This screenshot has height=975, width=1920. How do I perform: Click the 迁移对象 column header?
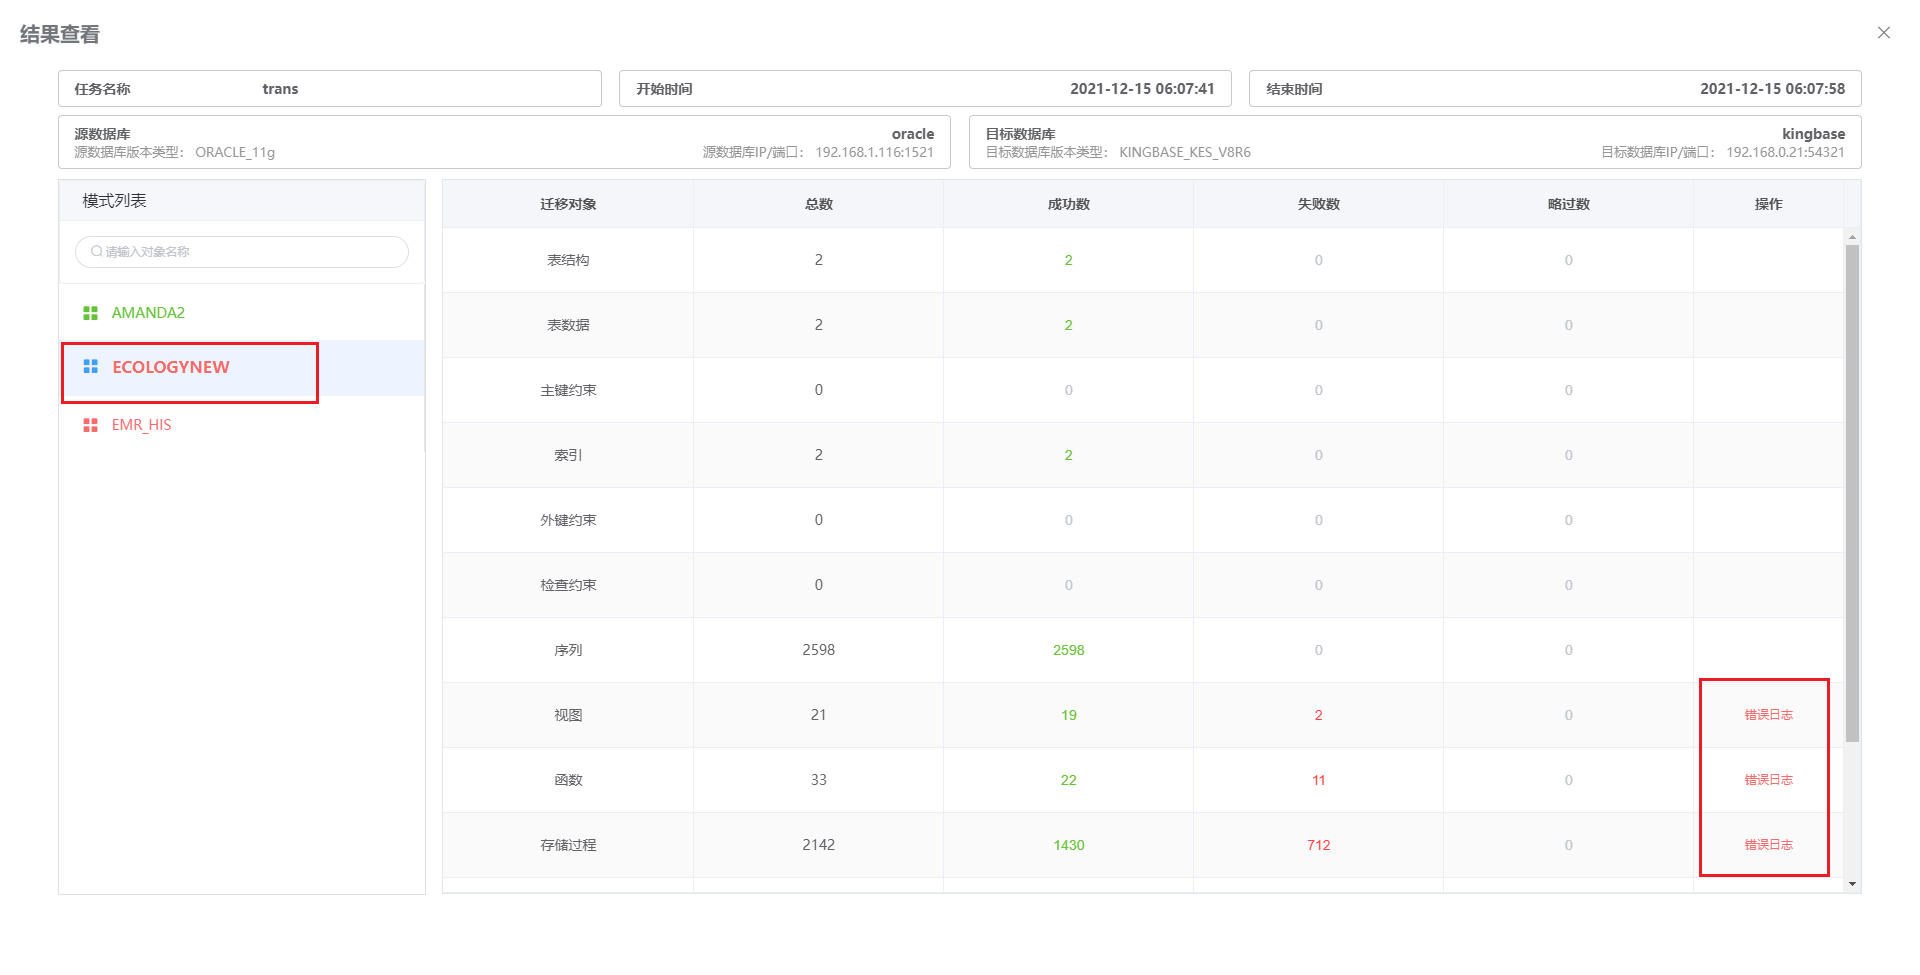(x=568, y=203)
